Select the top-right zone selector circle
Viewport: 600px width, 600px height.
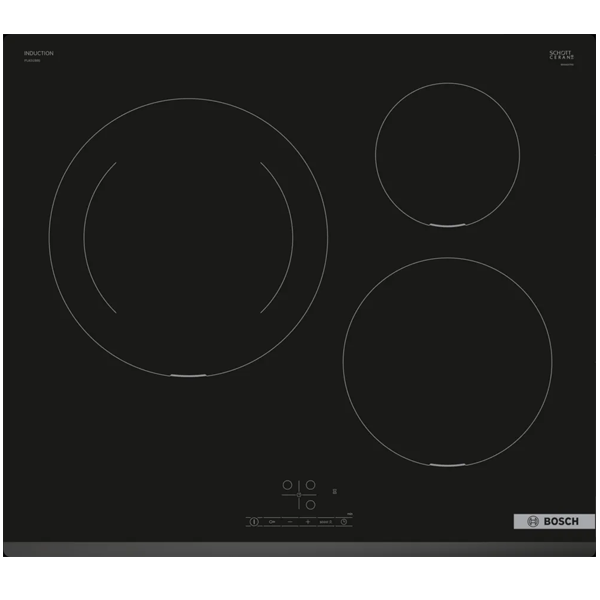tap(310, 485)
